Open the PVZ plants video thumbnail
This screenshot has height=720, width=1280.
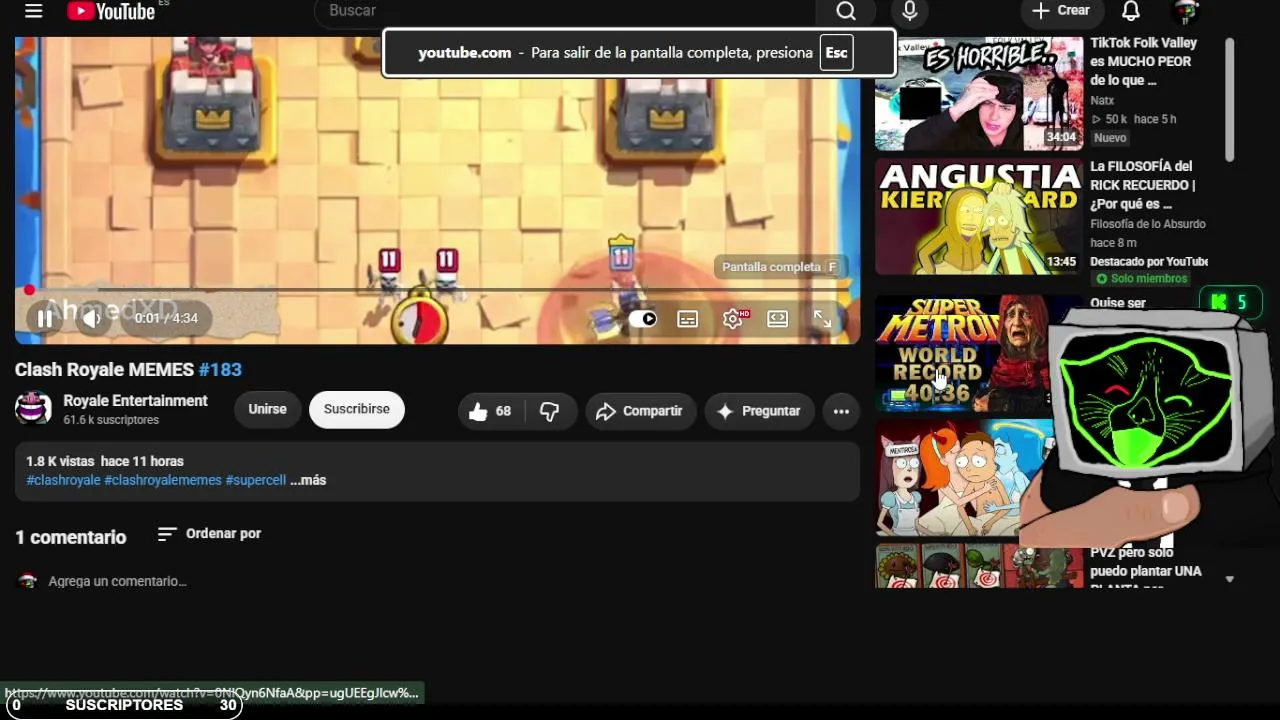click(x=979, y=566)
